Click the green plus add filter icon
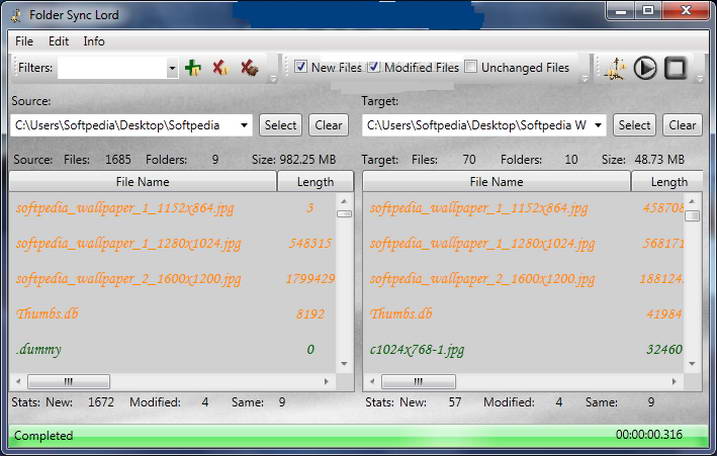 coord(193,68)
